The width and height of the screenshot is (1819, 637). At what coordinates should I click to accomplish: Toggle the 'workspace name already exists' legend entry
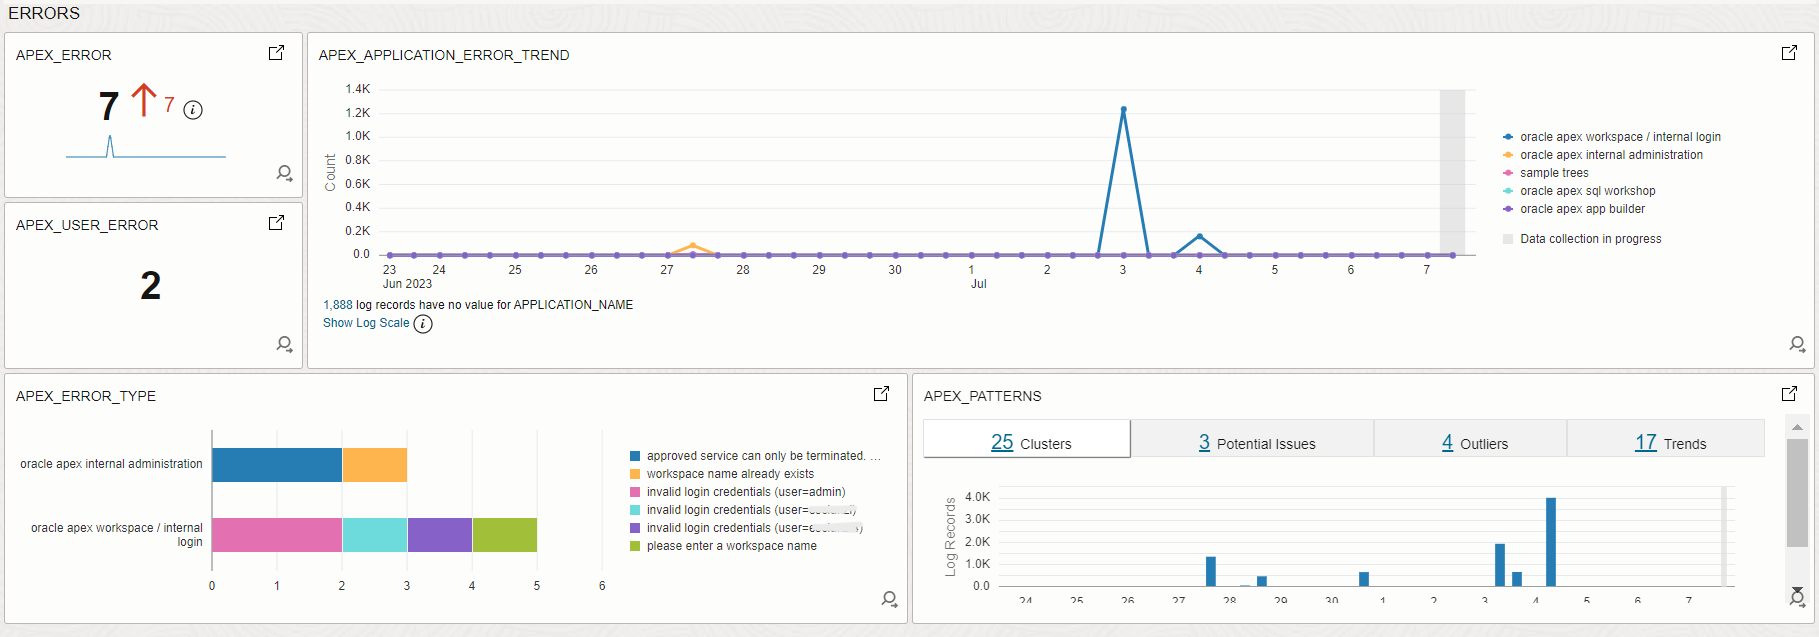coord(729,474)
